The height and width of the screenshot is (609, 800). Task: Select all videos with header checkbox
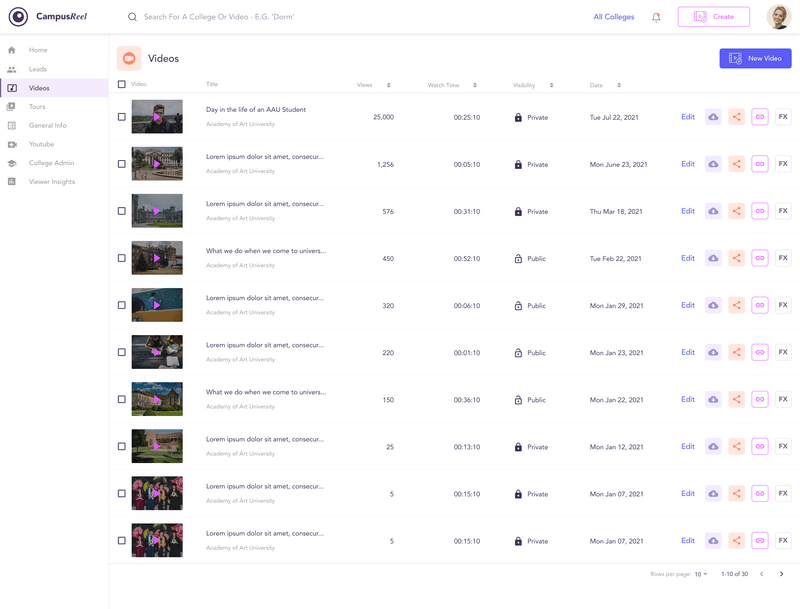[x=122, y=85]
